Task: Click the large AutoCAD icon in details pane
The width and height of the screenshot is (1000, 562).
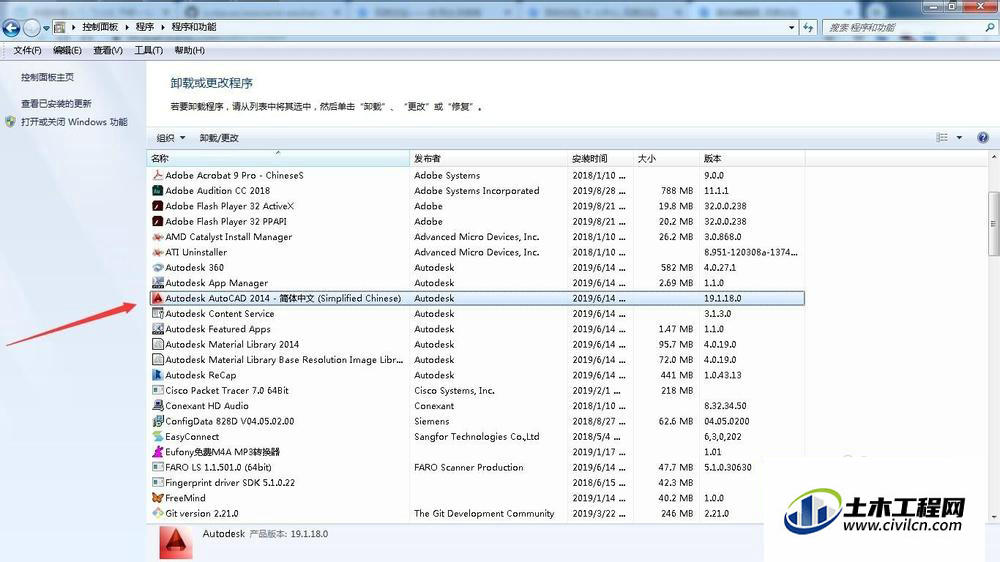Action: click(175, 542)
